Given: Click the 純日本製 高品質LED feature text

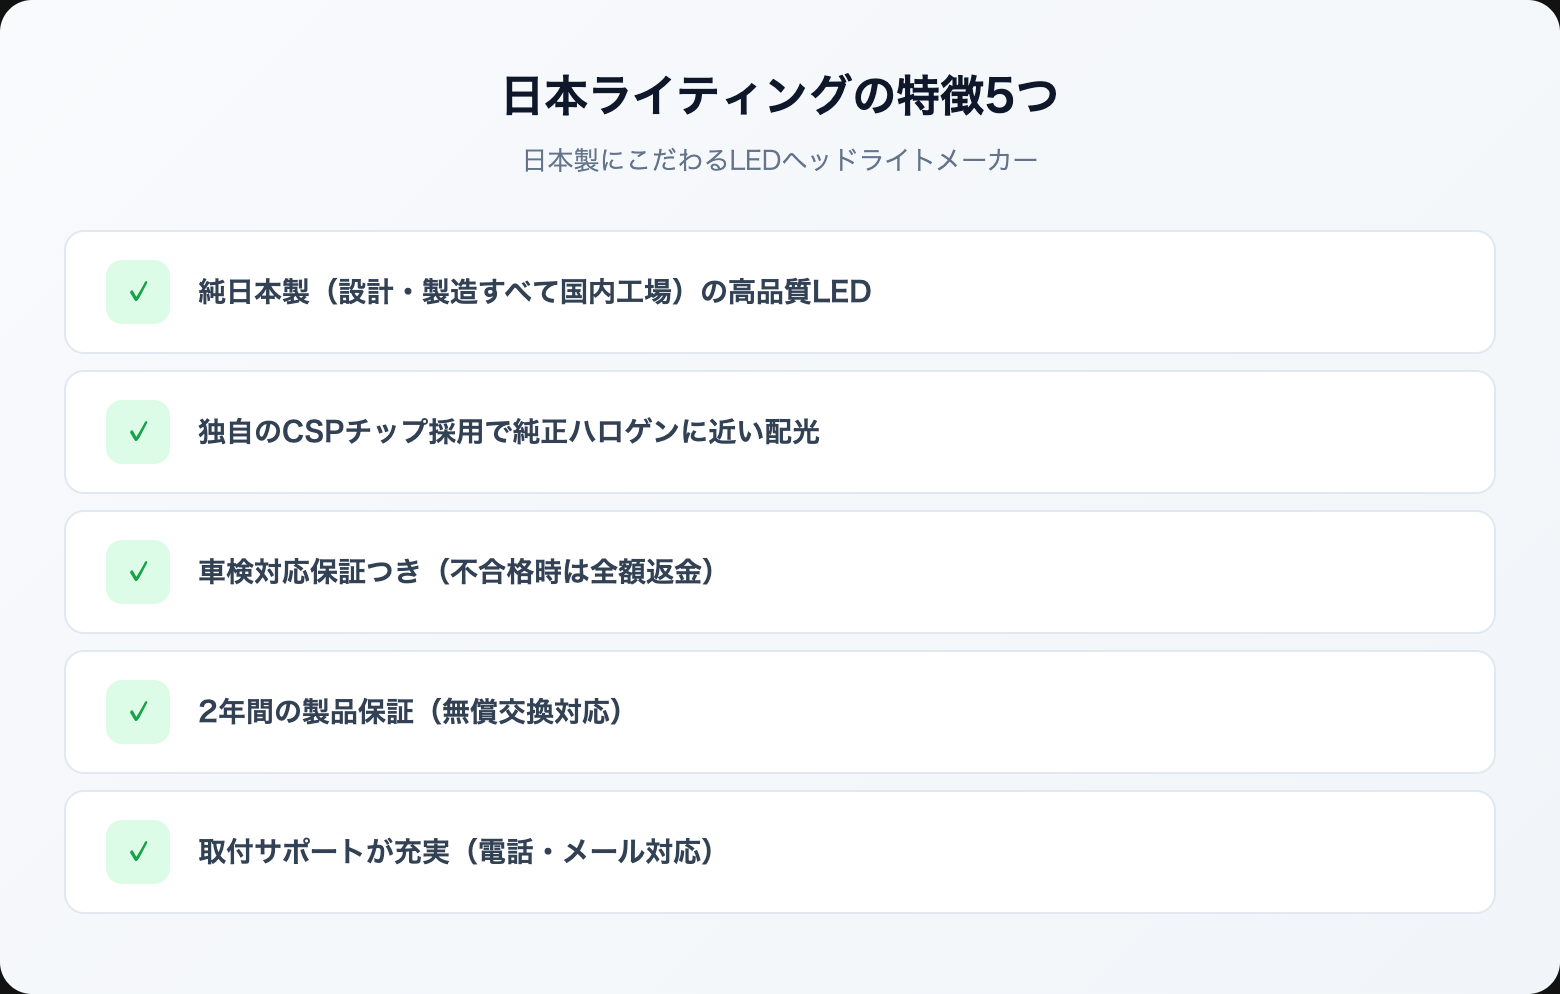Looking at the screenshot, I should [534, 292].
